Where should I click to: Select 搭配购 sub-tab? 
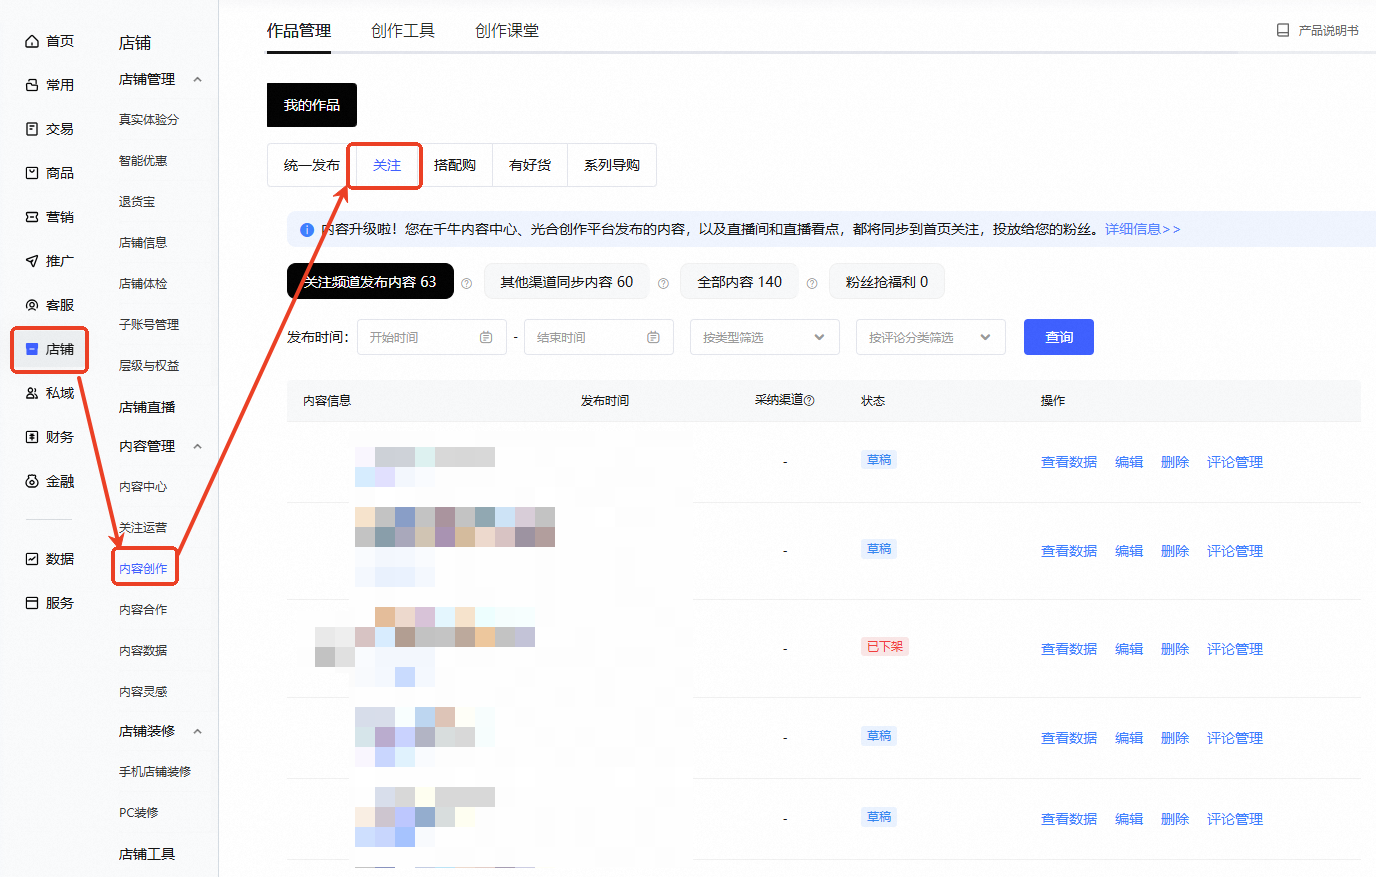pyautogui.click(x=455, y=165)
